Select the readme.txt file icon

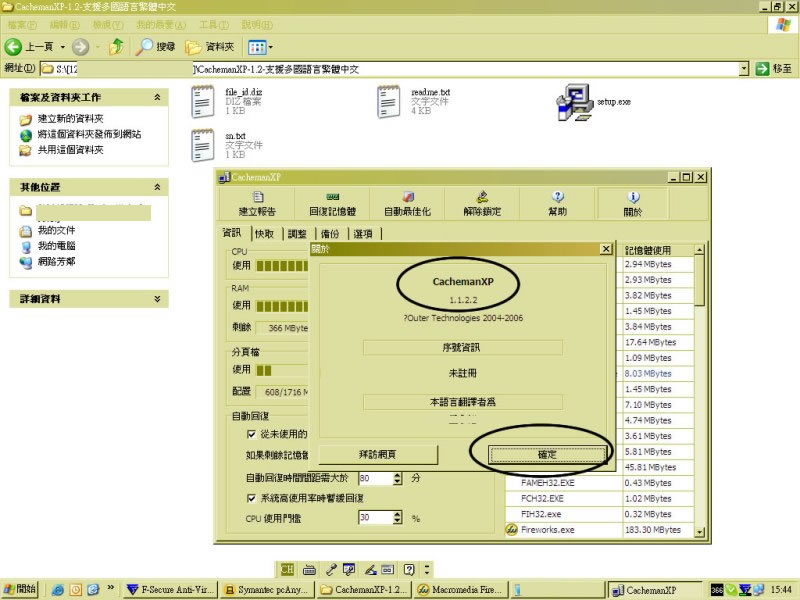point(388,102)
